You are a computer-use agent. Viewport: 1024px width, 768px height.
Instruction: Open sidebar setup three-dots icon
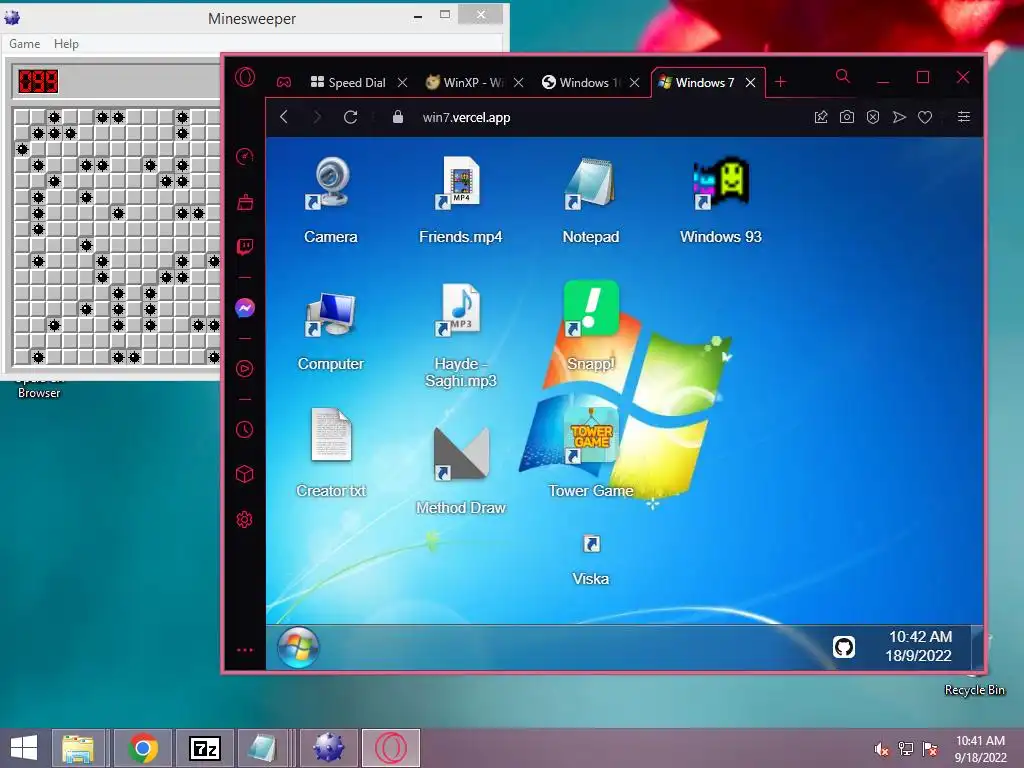pyautogui.click(x=245, y=650)
